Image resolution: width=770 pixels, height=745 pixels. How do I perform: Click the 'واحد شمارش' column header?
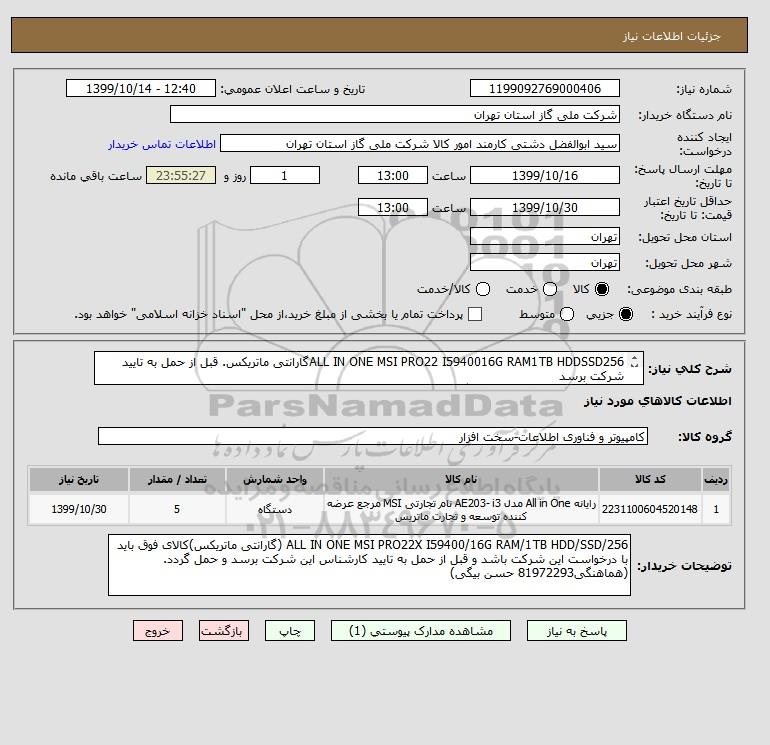[x=275, y=479]
